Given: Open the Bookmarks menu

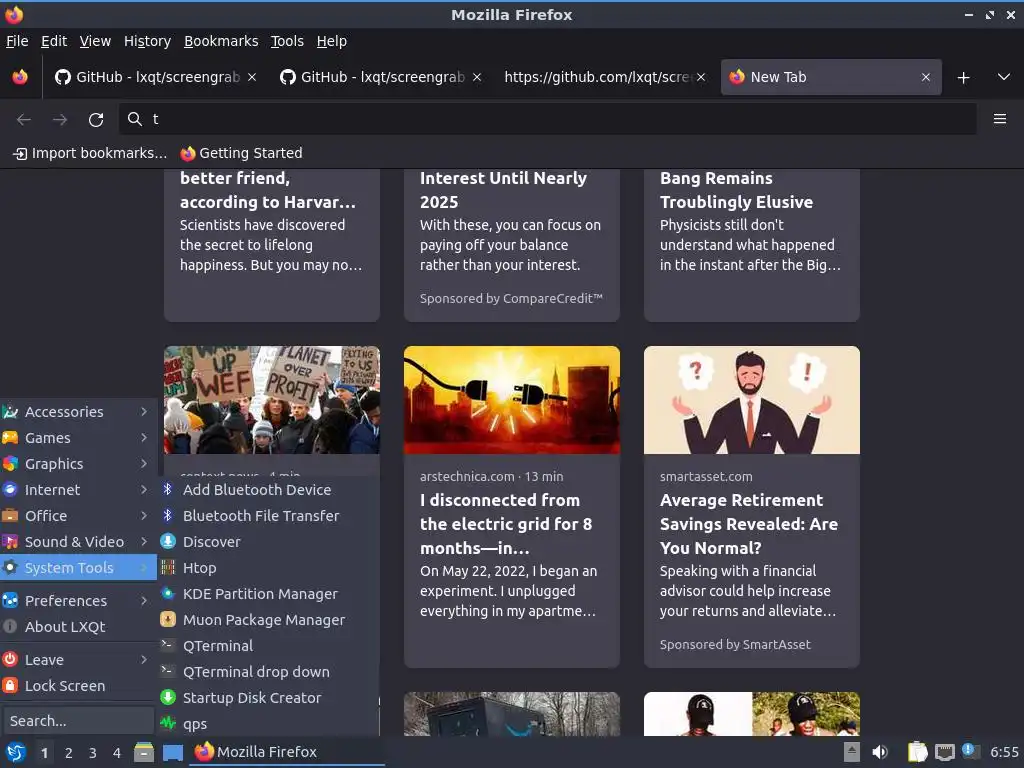Looking at the screenshot, I should click(221, 41).
